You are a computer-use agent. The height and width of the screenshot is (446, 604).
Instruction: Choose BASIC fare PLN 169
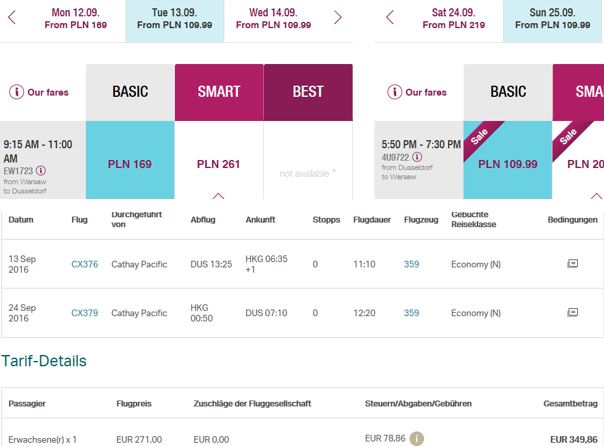pyautogui.click(x=130, y=160)
